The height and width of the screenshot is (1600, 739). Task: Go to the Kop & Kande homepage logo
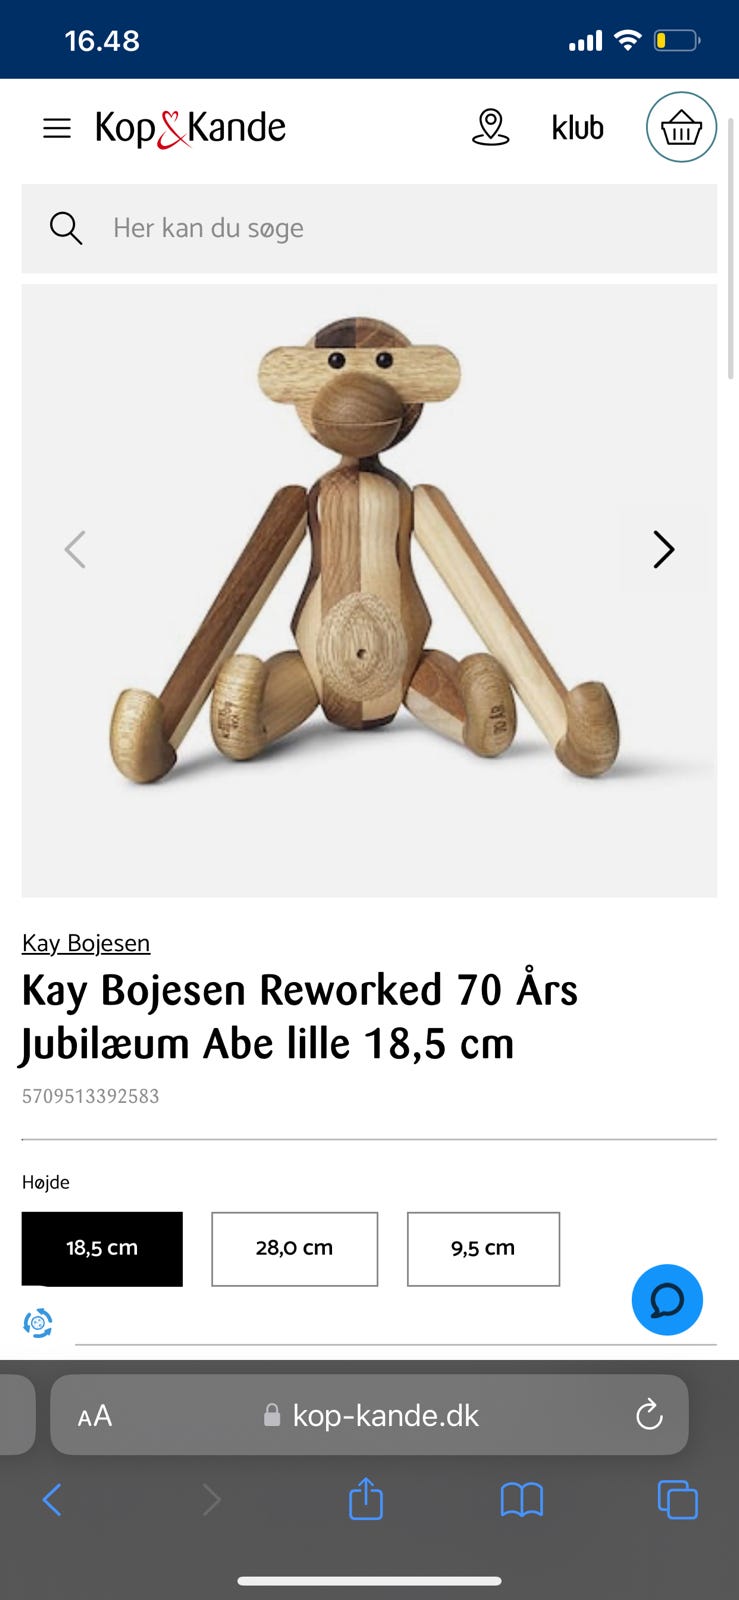[191, 128]
